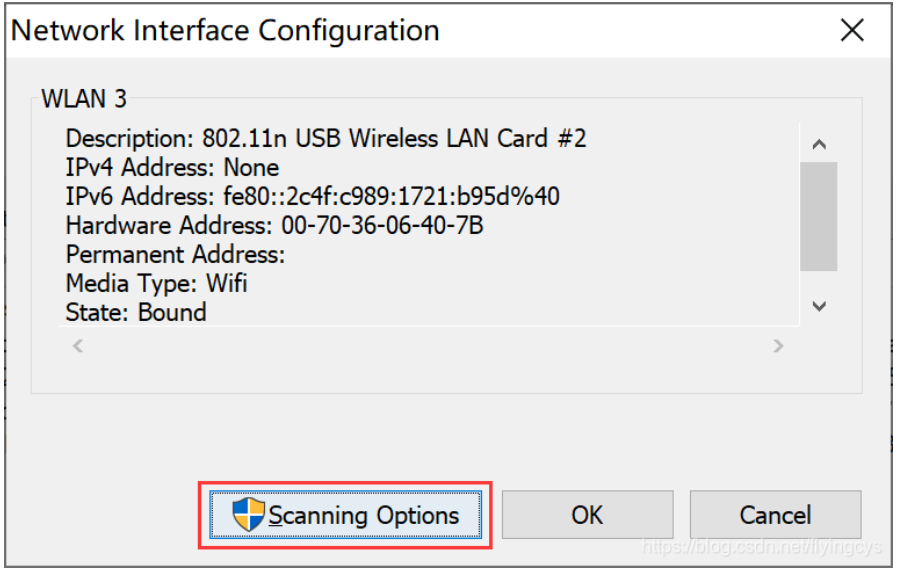This screenshot has height=572, width=900.
Task: Select the Hardware Address 00-70-36-06-40-7B line
Action: pyautogui.click(x=274, y=226)
